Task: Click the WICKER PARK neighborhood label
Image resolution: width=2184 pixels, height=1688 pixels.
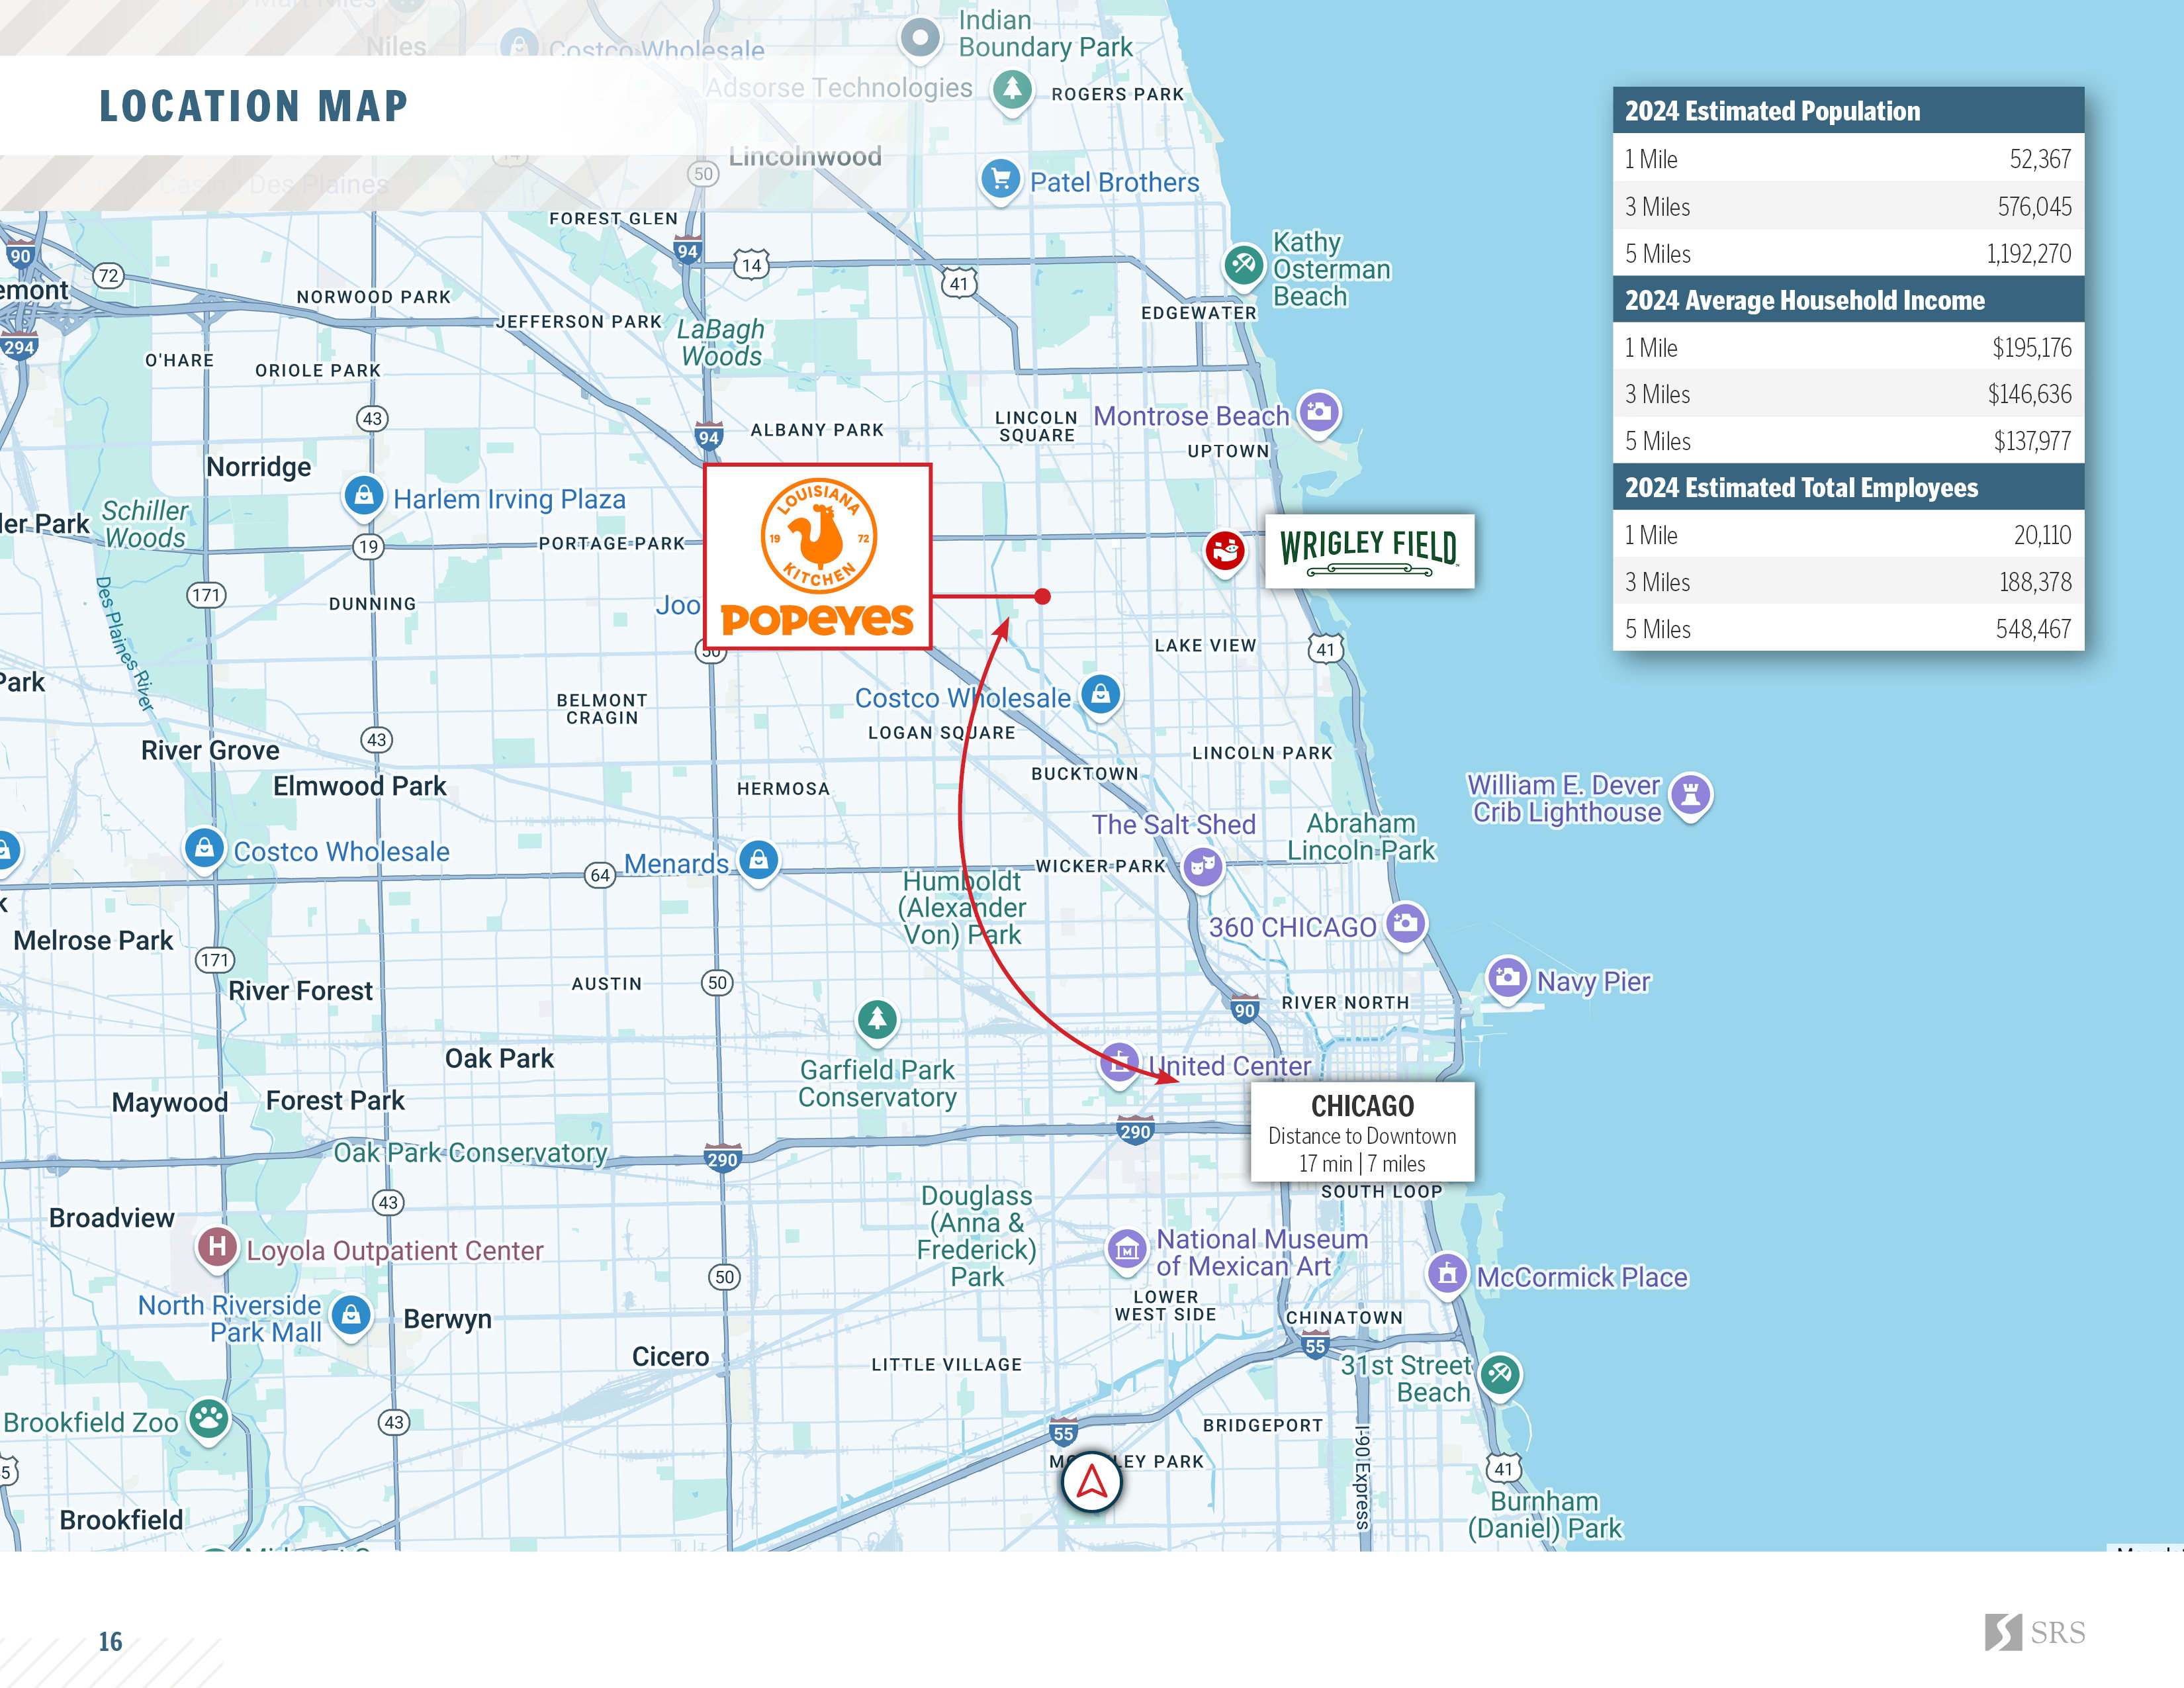Action: click(1100, 866)
